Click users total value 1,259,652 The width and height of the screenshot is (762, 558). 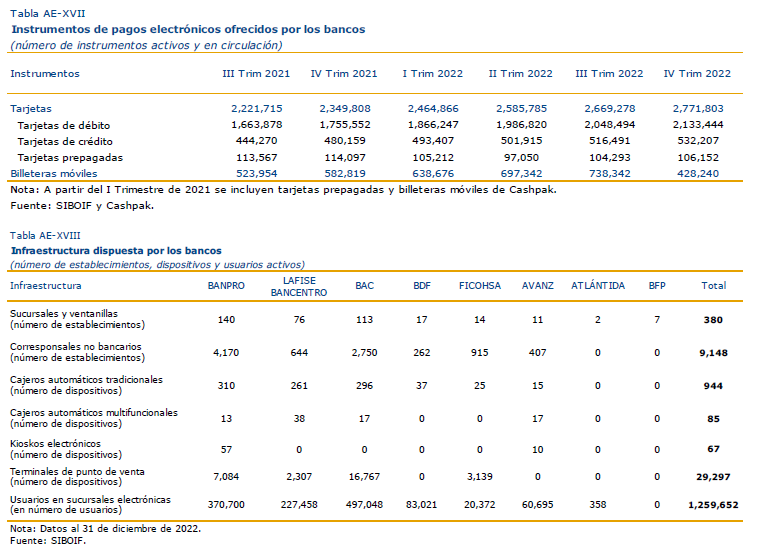(713, 505)
